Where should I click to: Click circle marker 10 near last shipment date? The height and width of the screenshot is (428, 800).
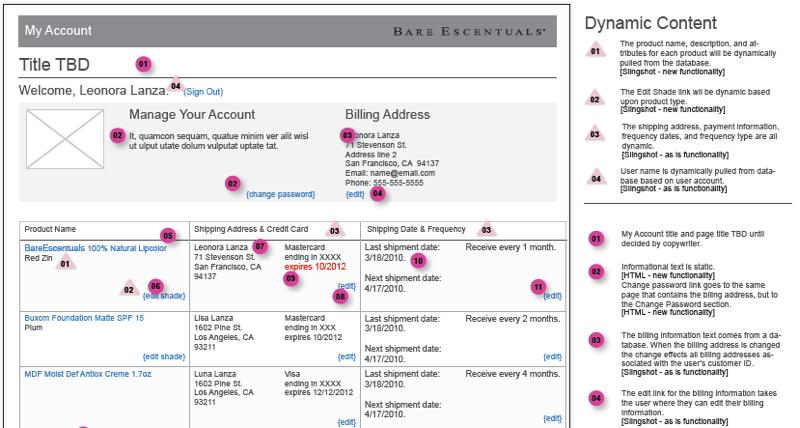419,261
